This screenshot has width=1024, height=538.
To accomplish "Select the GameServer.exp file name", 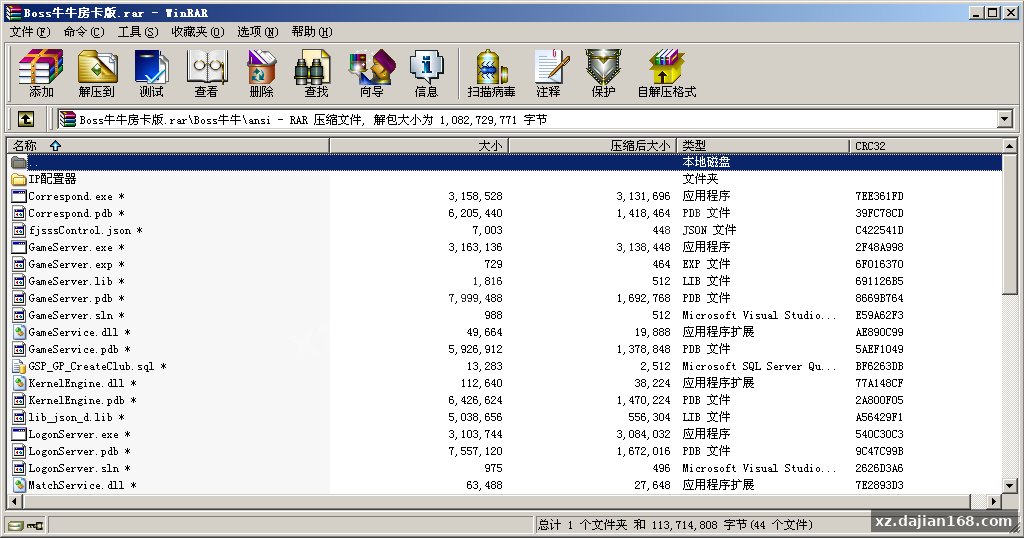I will pos(76,264).
